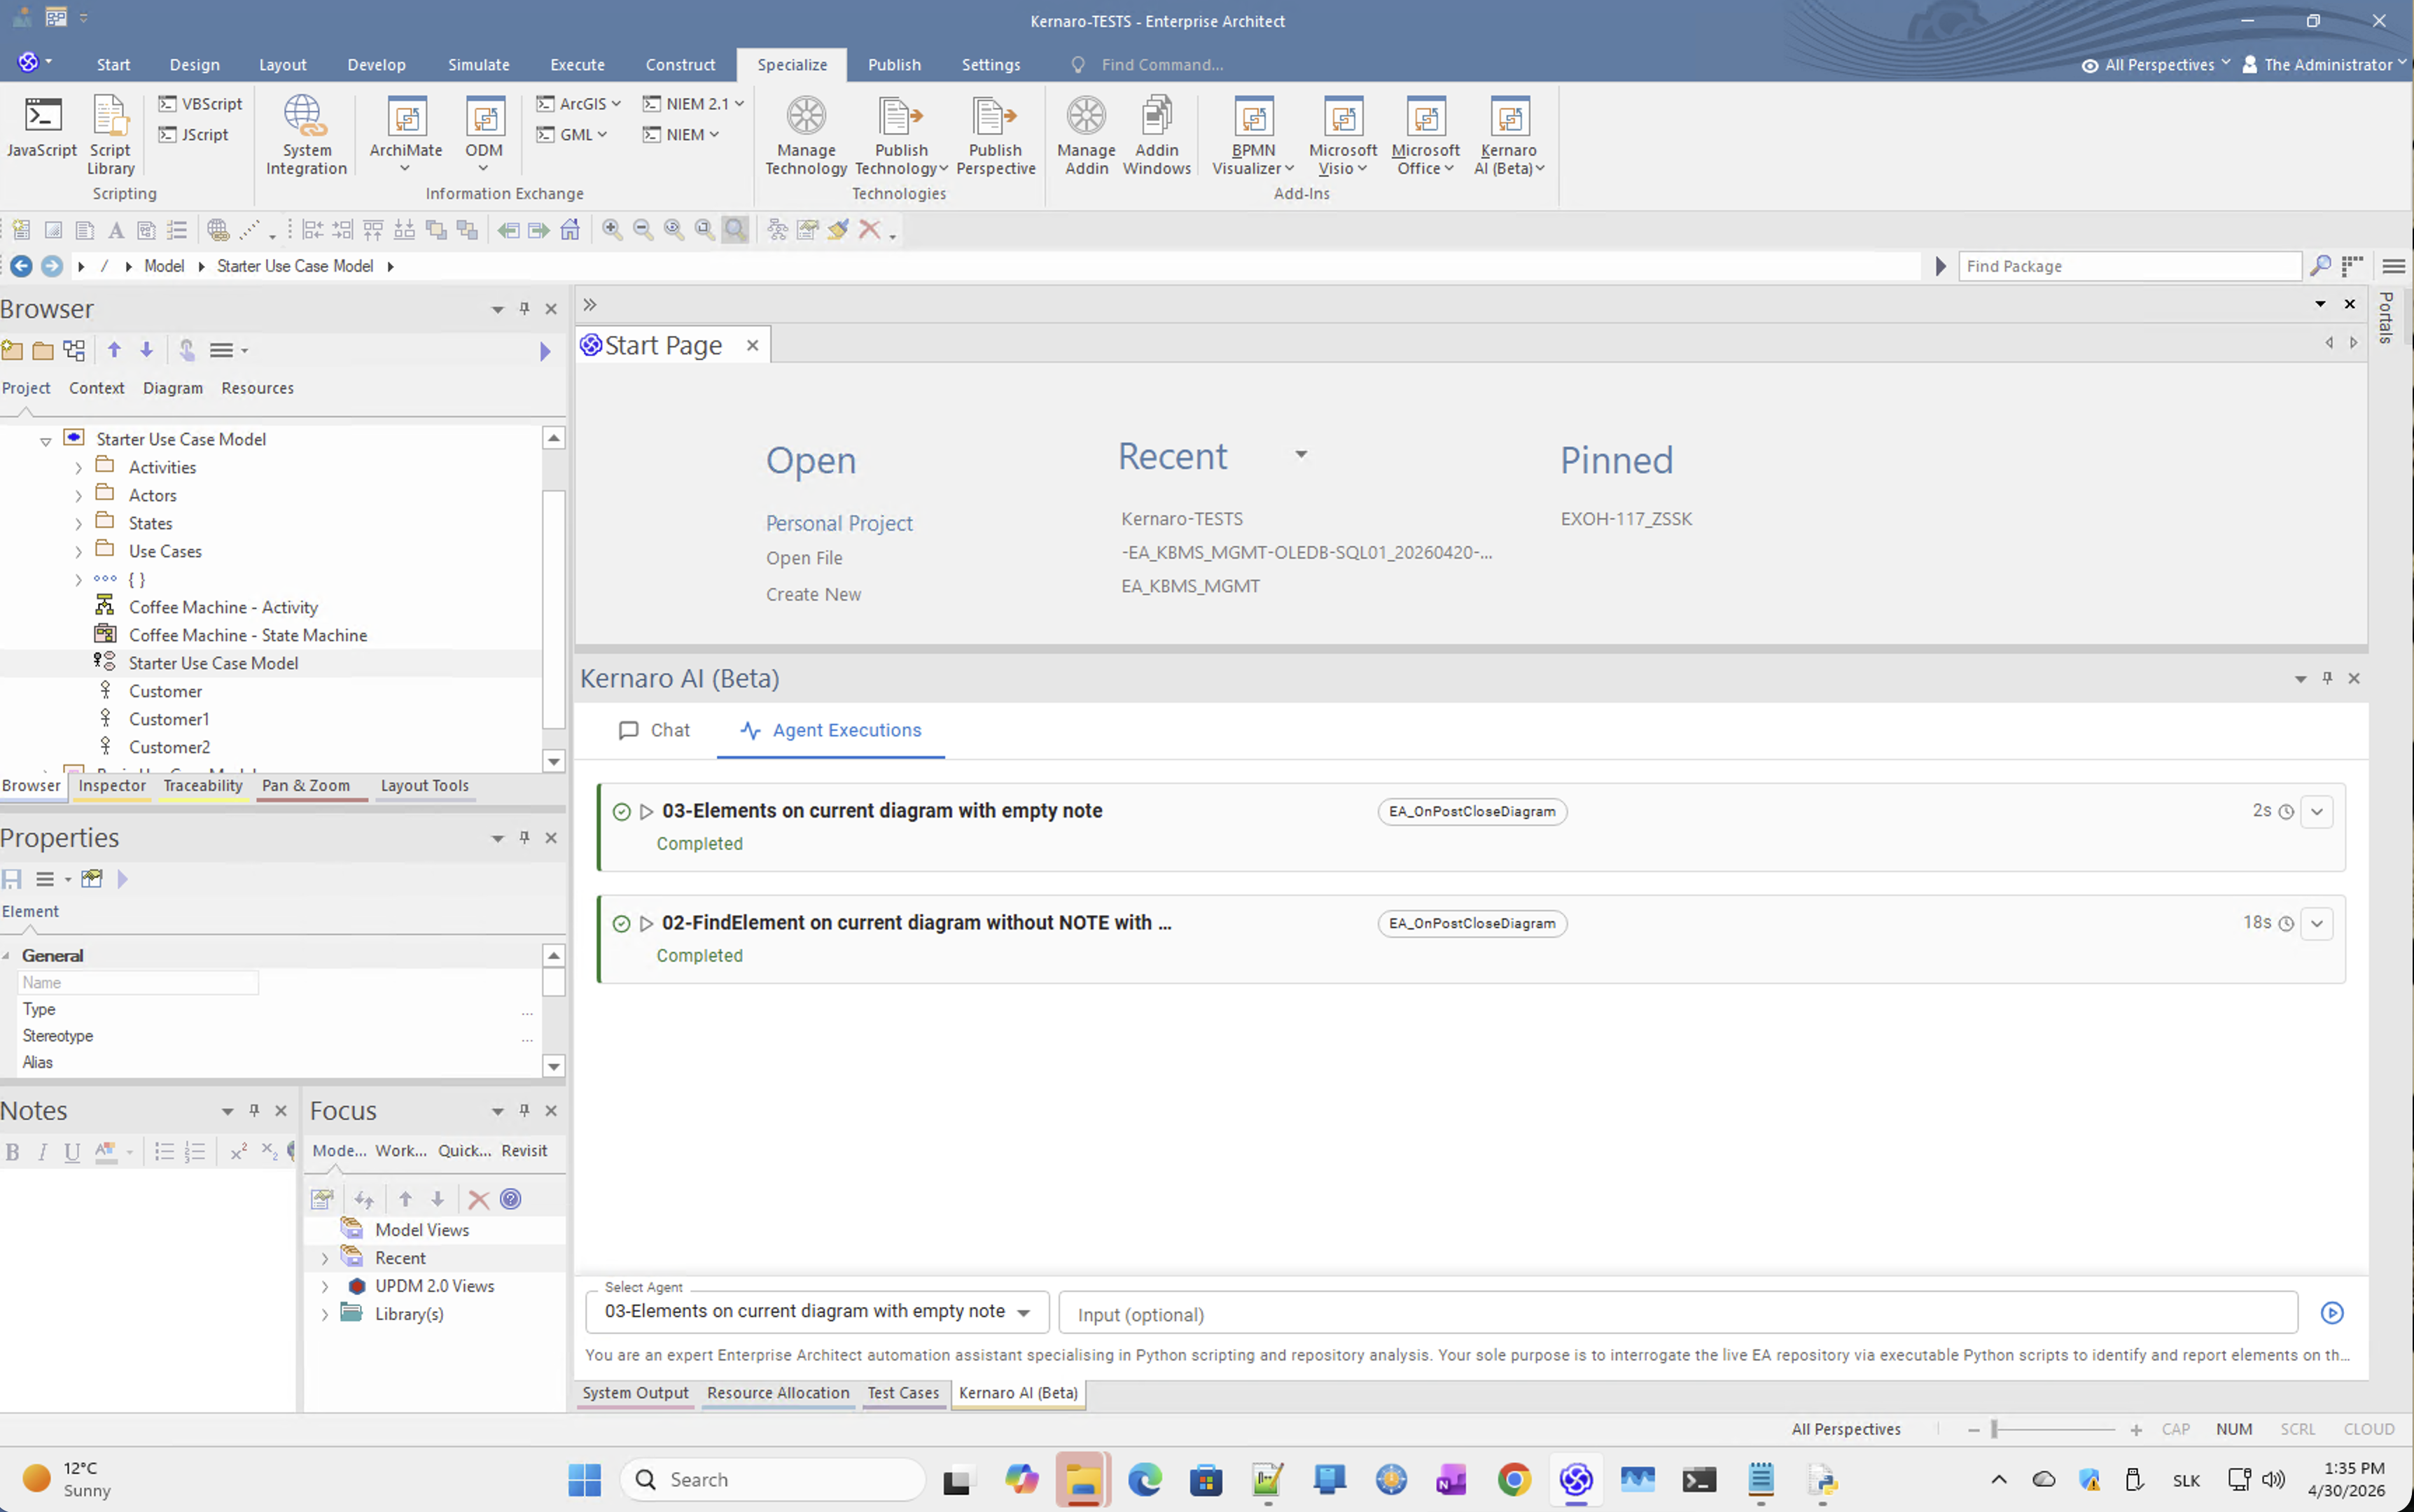The height and width of the screenshot is (1512, 2414).
Task: Open Microsoft Visio add-in menu
Action: (1343, 135)
